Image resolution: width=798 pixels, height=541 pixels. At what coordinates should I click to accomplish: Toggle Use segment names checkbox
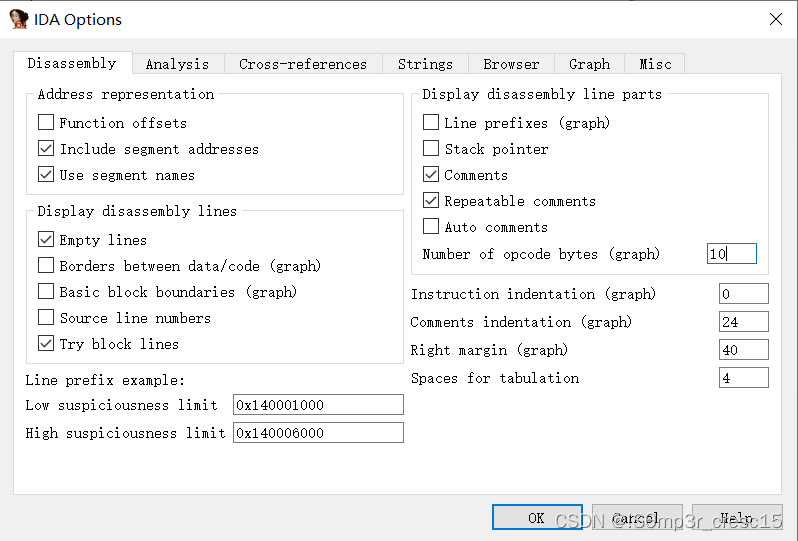tap(46, 175)
